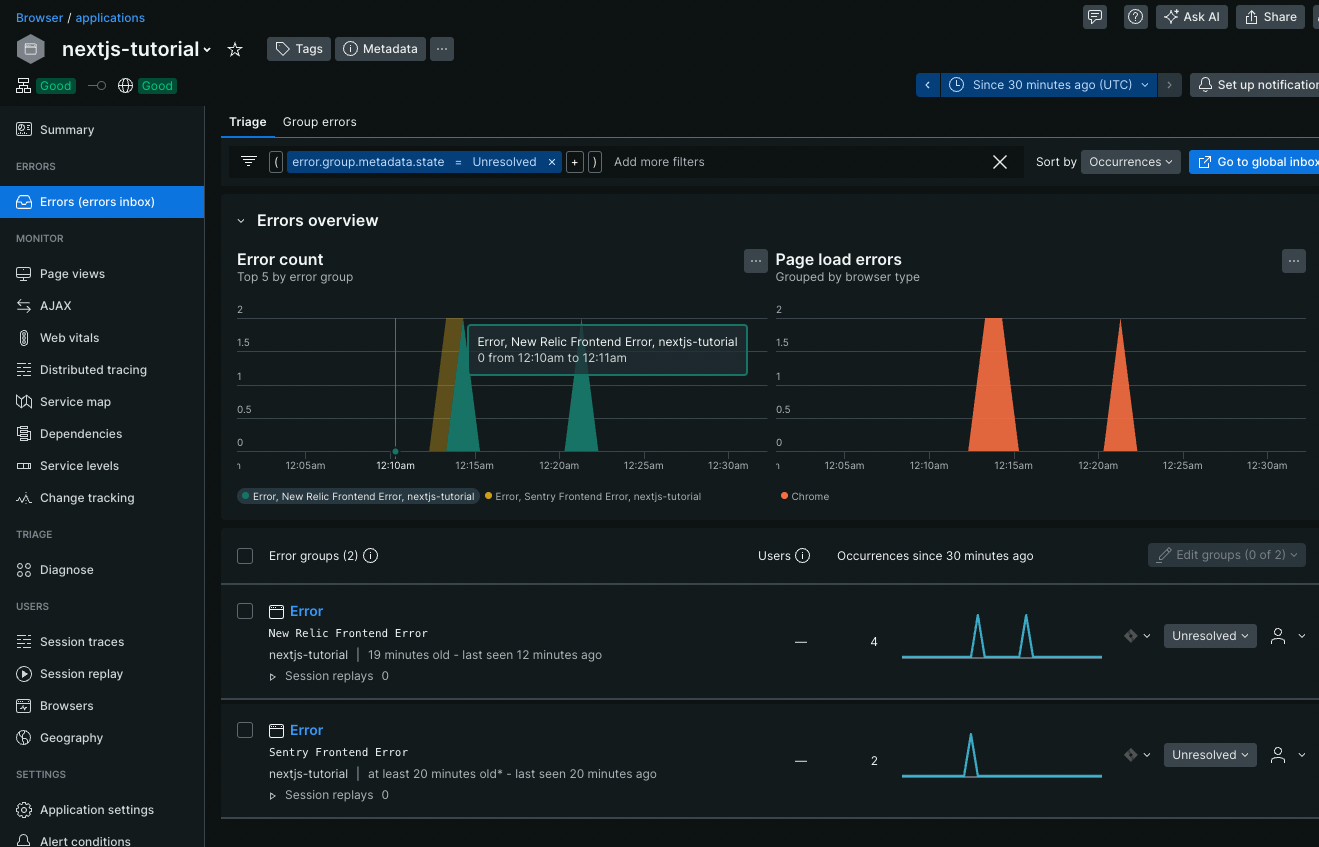Open Sort by Occurrences dropdown
This screenshot has height=847, width=1319.
[x=1131, y=162]
